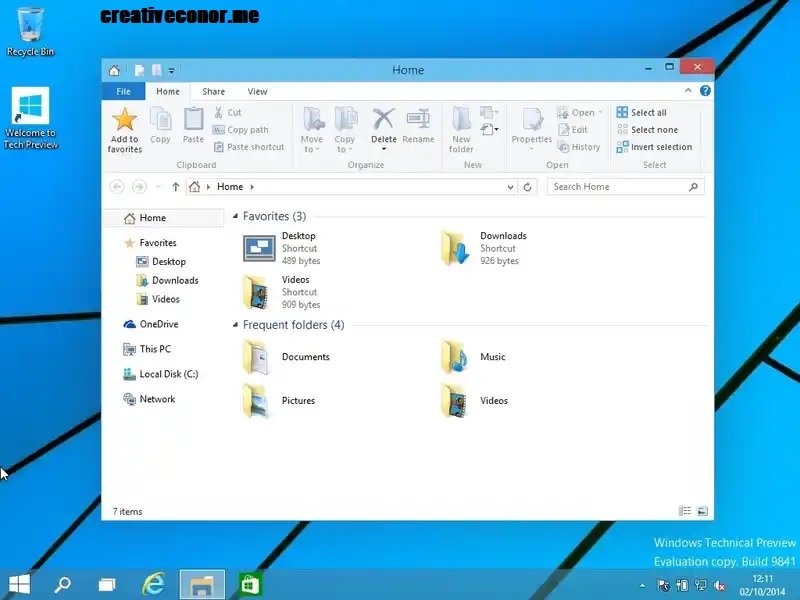The width and height of the screenshot is (800, 600).
Task: Click the Cut scissors command
Action: (x=228, y=112)
